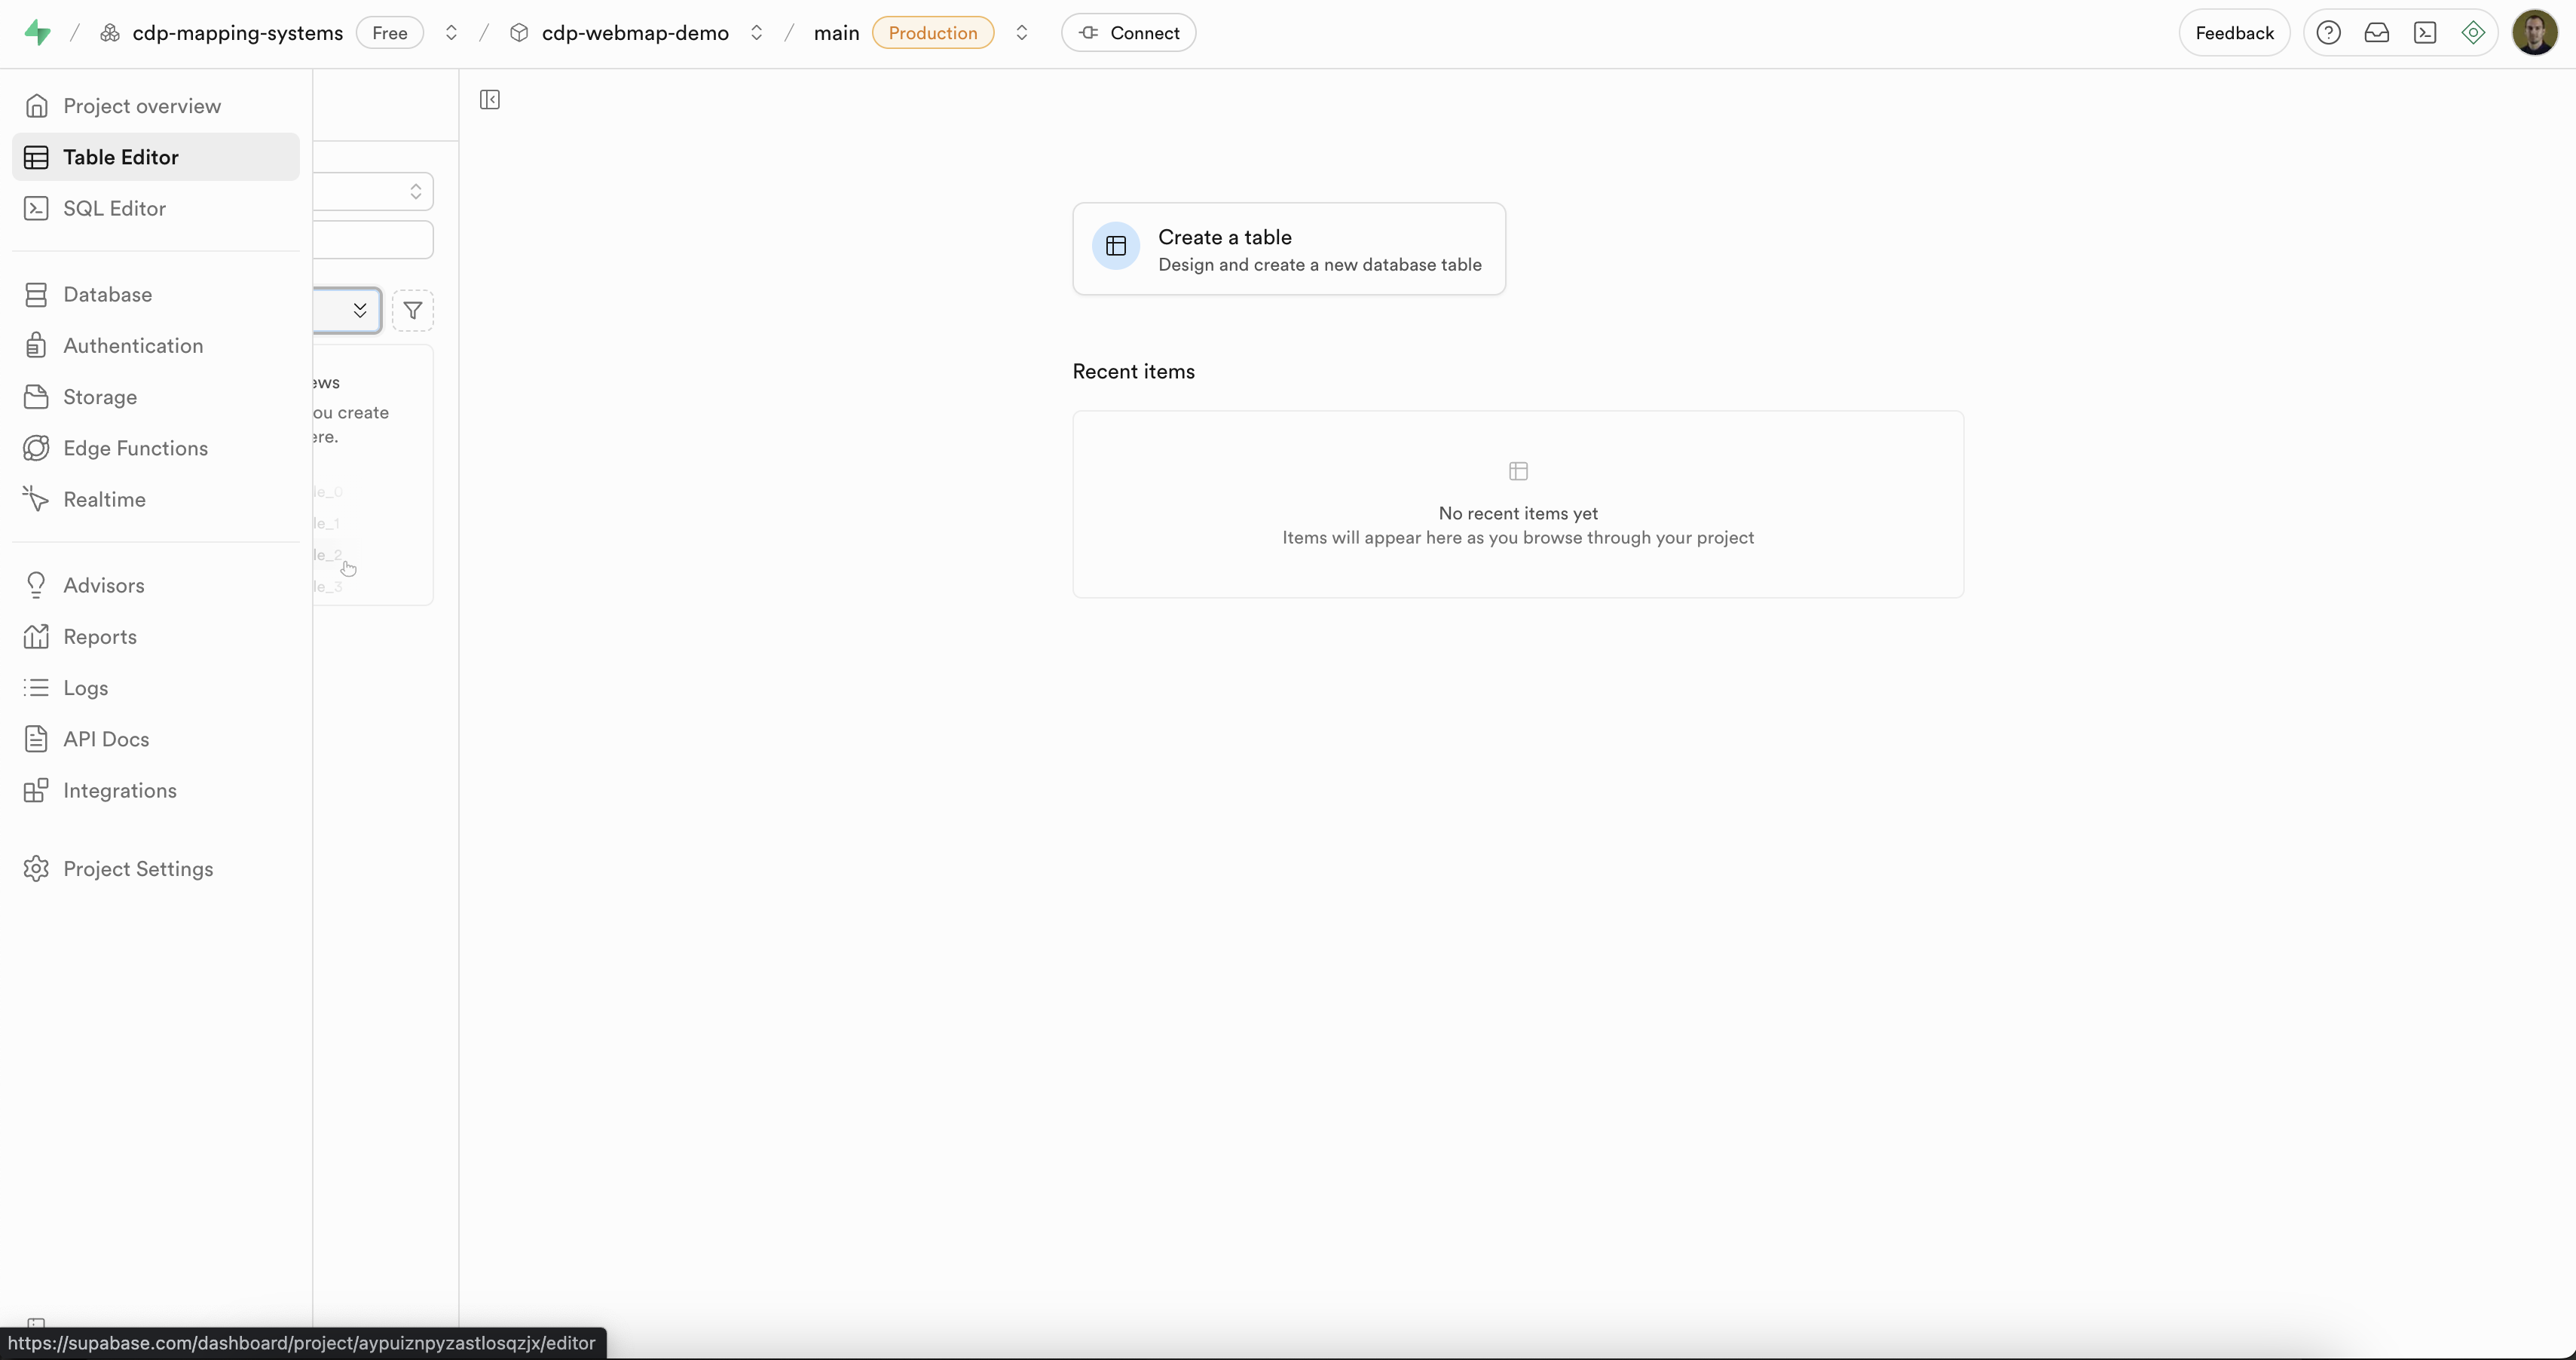2576x1360 pixels.
Task: Open the help question mark icon
Action: pyautogui.click(x=2328, y=33)
